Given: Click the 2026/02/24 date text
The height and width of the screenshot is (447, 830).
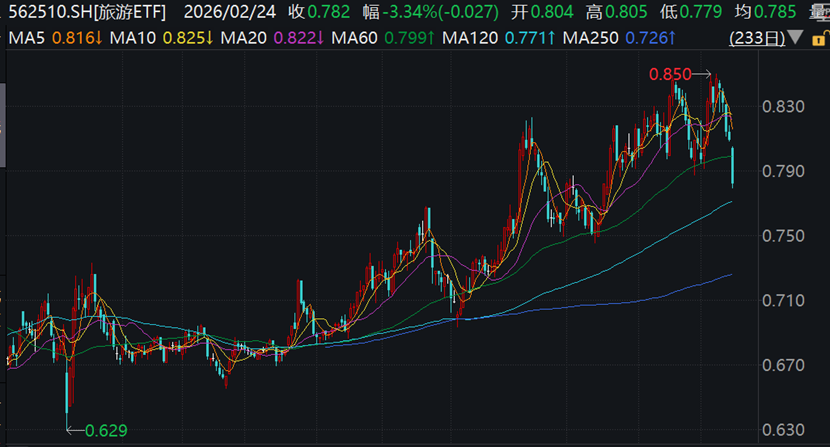Looking at the screenshot, I should tap(230, 13).
